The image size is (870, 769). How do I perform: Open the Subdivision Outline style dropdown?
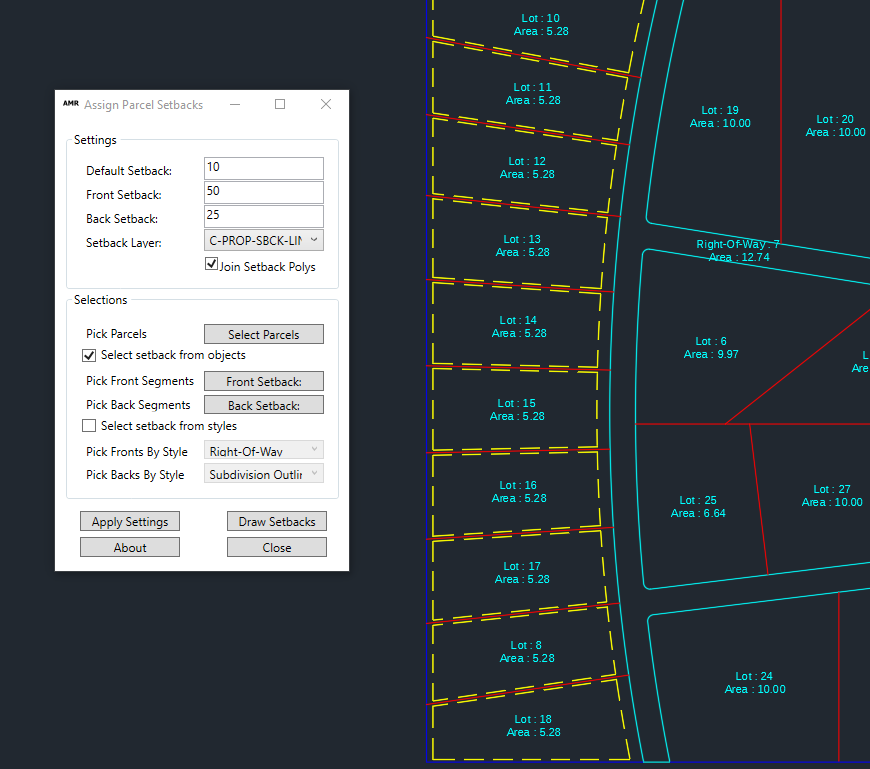click(313, 474)
